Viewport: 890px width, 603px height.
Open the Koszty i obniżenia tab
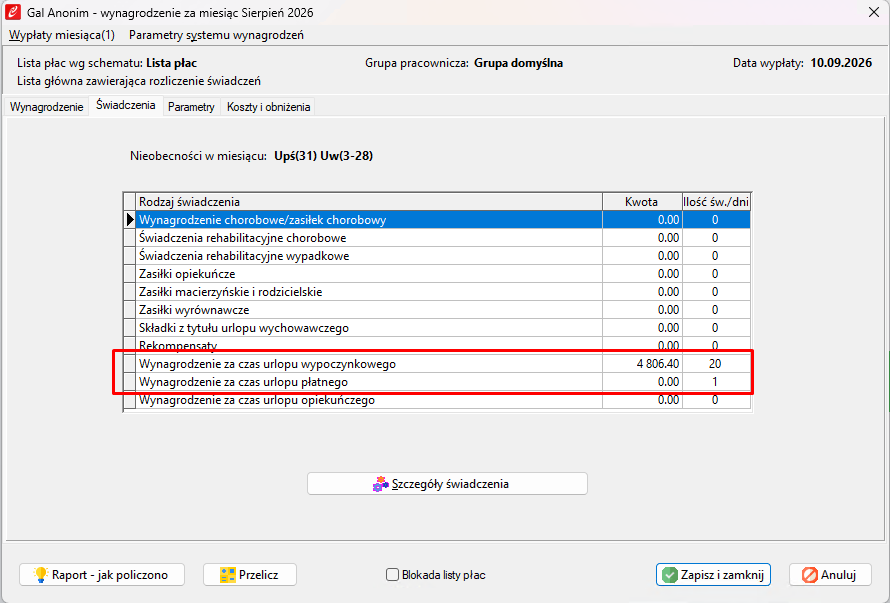[268, 107]
